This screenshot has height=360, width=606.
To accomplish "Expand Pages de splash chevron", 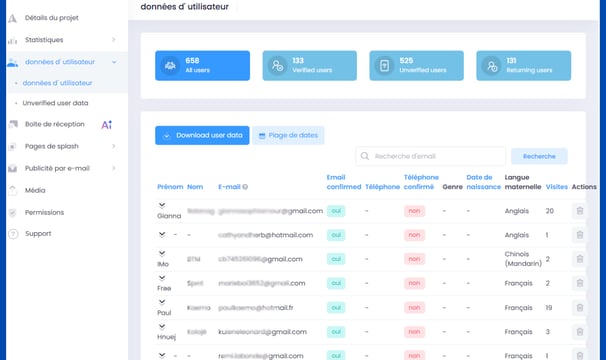I will 114,146.
